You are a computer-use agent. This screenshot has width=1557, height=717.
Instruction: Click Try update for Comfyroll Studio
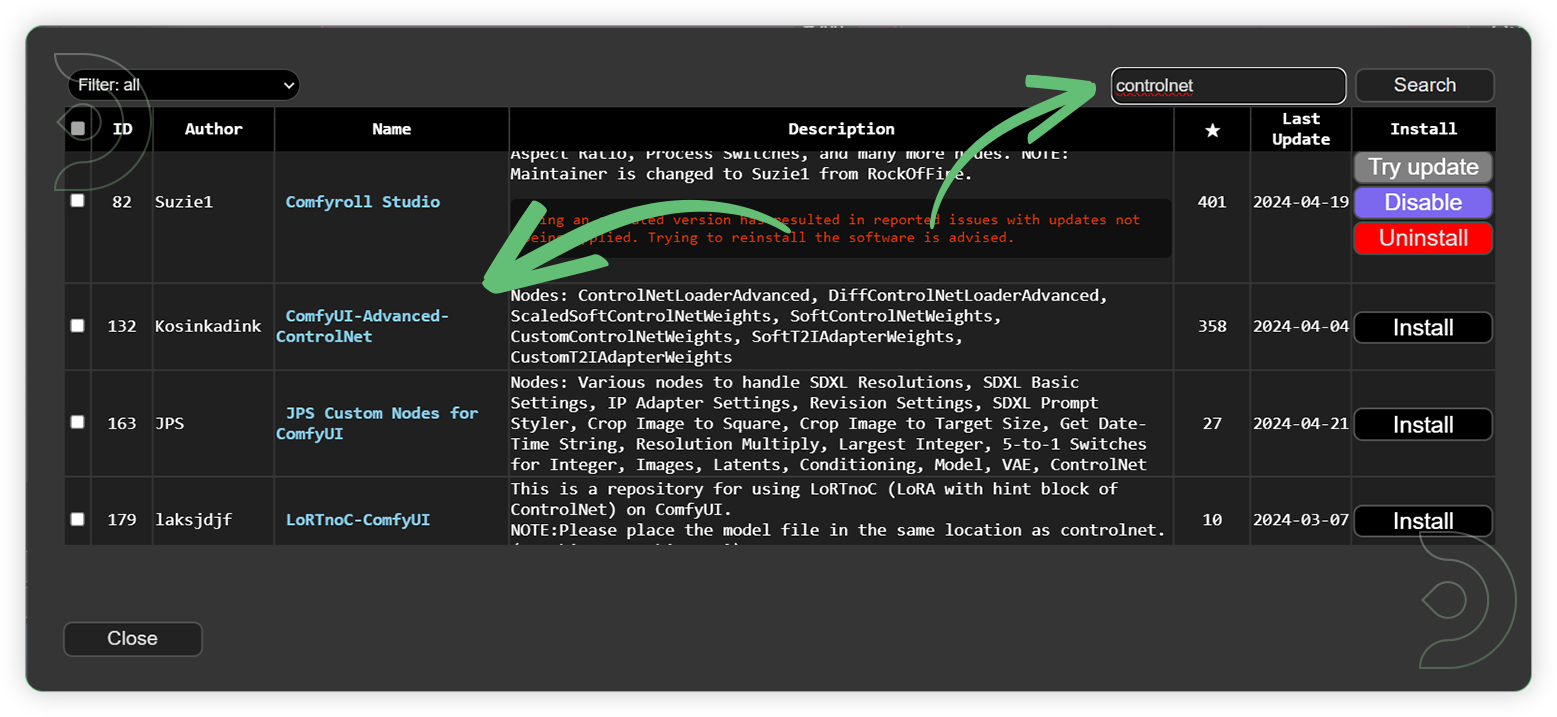1423,167
